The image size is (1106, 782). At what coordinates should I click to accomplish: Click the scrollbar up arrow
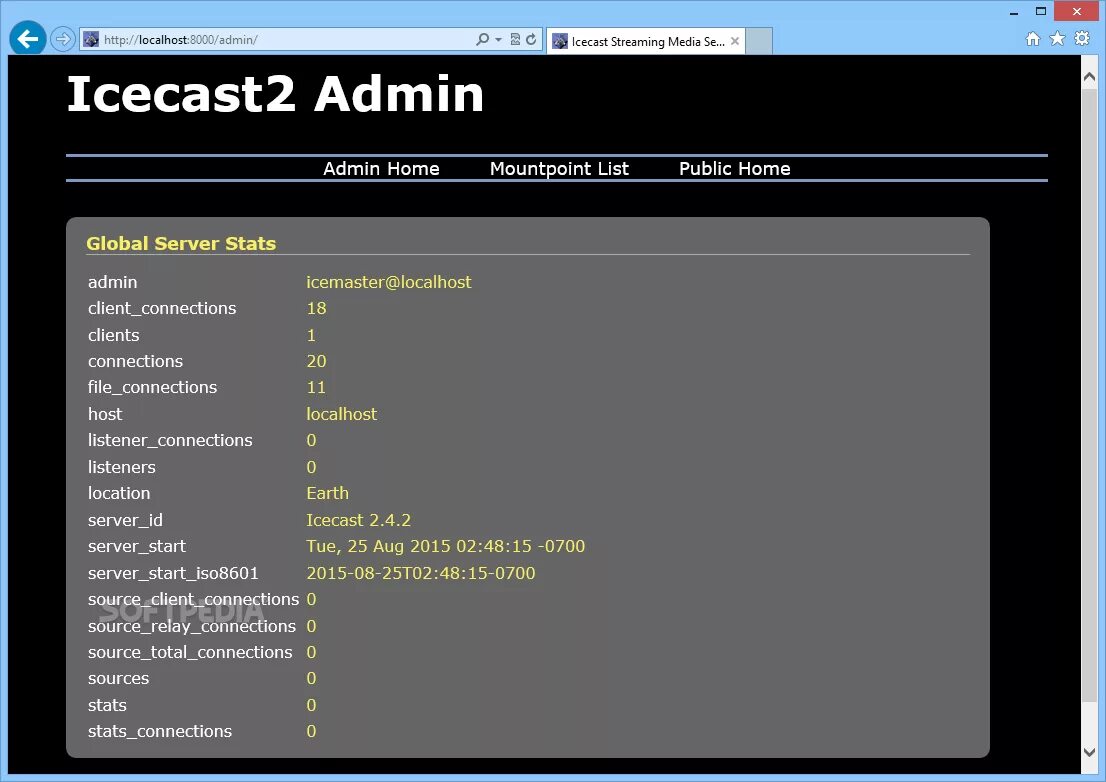[x=1089, y=76]
